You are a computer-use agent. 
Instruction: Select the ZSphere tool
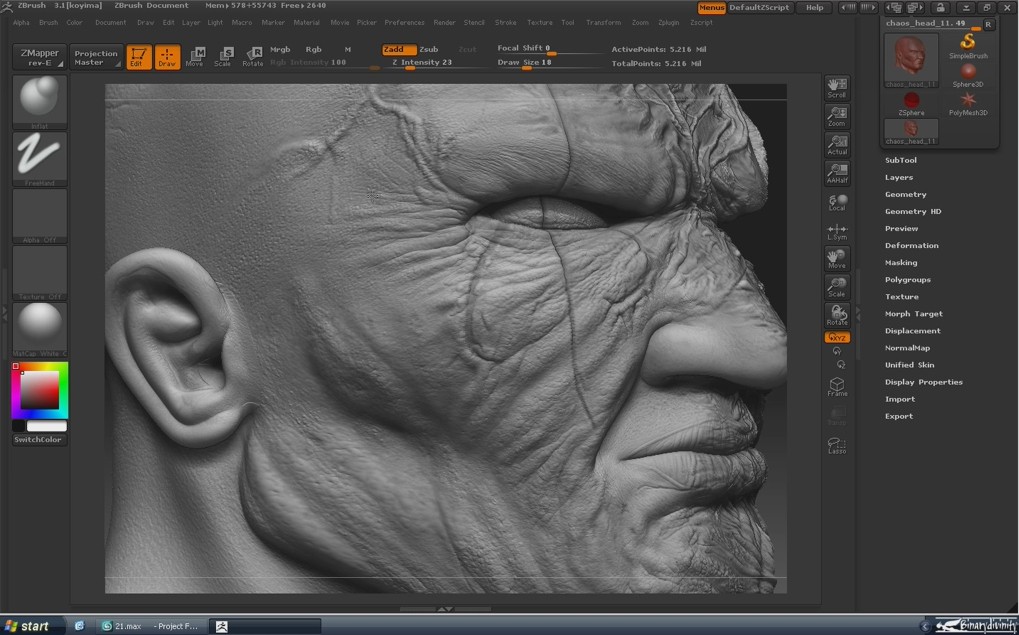coord(912,103)
